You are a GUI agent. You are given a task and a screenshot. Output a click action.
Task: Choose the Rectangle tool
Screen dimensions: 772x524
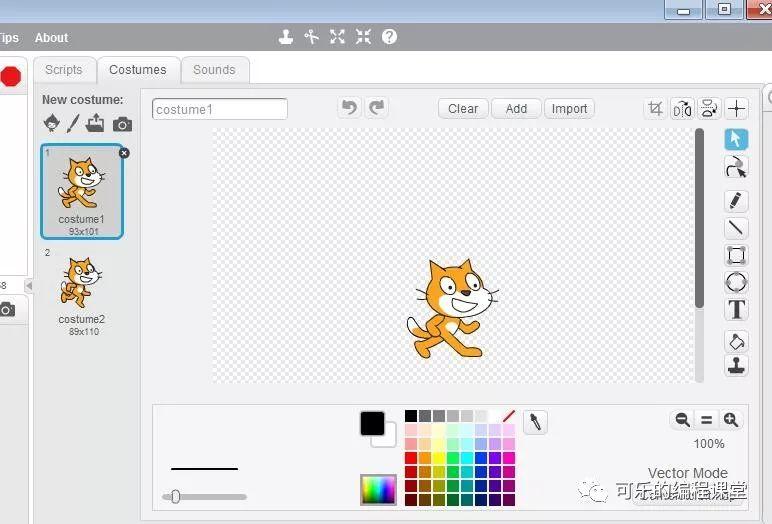coord(736,255)
